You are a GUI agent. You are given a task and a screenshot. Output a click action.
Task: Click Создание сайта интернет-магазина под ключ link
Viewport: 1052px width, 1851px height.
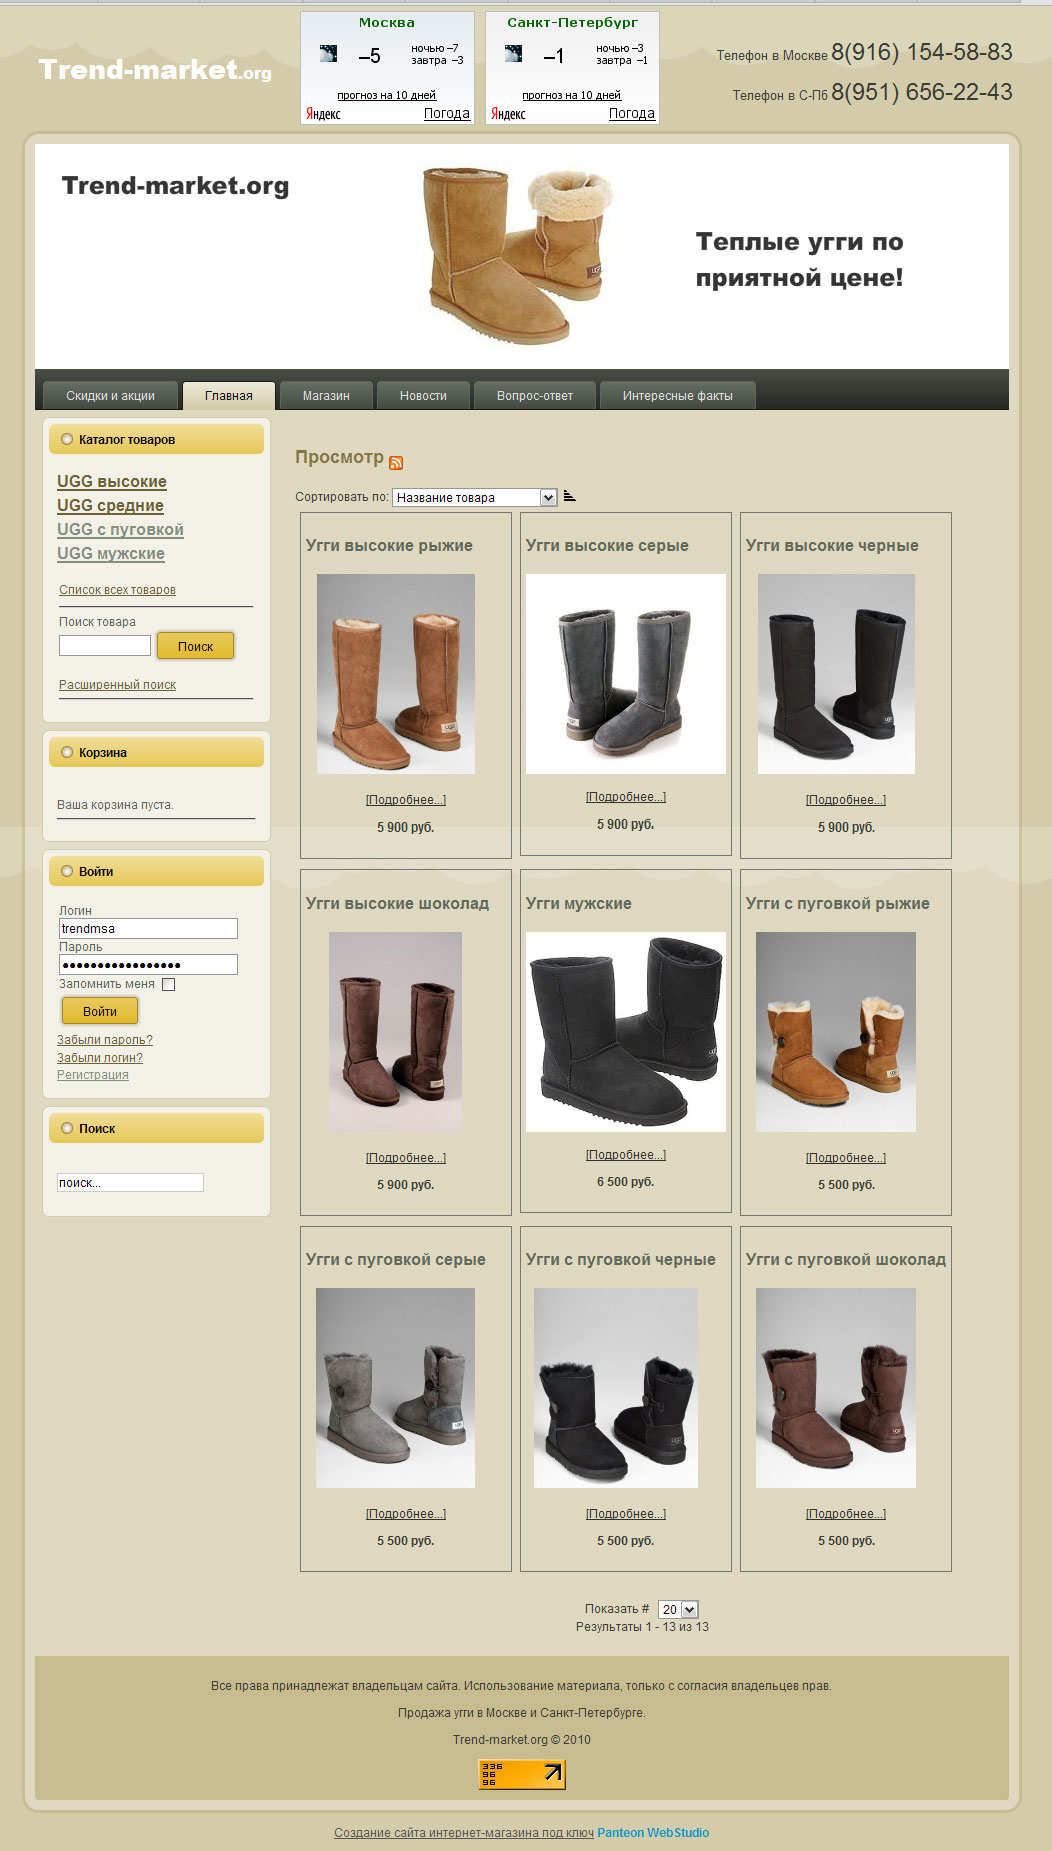tap(464, 1833)
